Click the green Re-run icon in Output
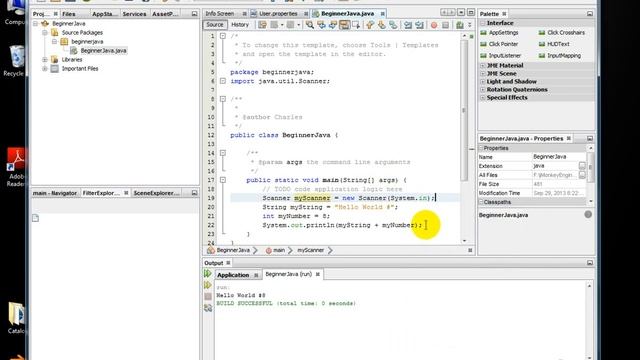This screenshot has width=640, height=360. (x=208, y=273)
